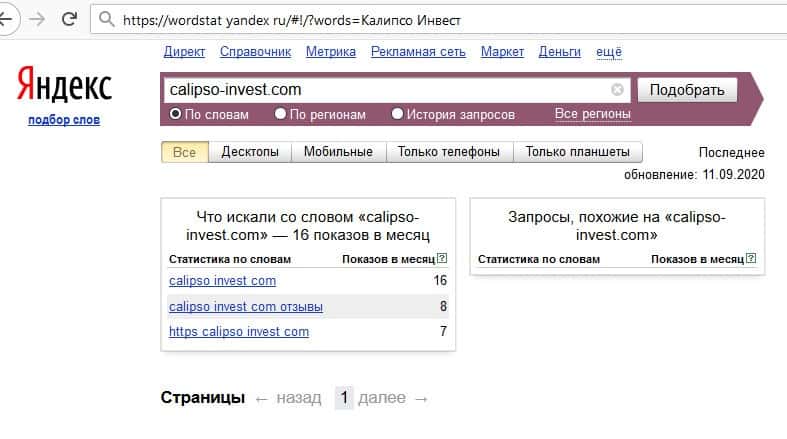Click the browser reload icon
The image size is (787, 439).
pyautogui.click(x=69, y=19)
